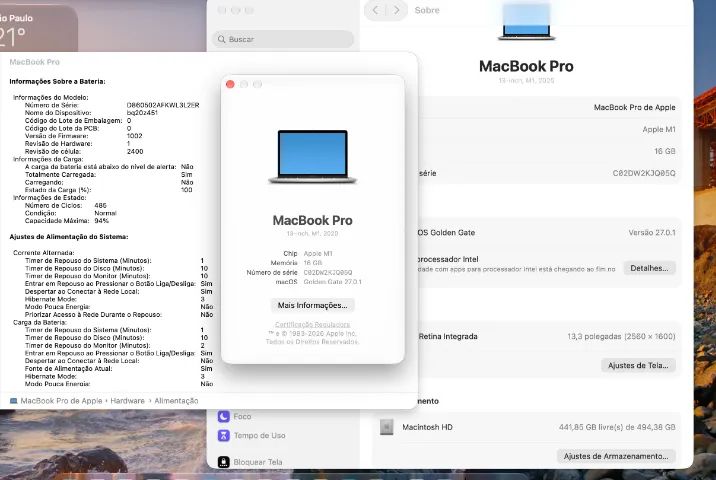716x480 pixels.
Task: Click 'Priorizar Acesso à Rede Durante o Repouso:' row
Action: [x=119, y=315]
